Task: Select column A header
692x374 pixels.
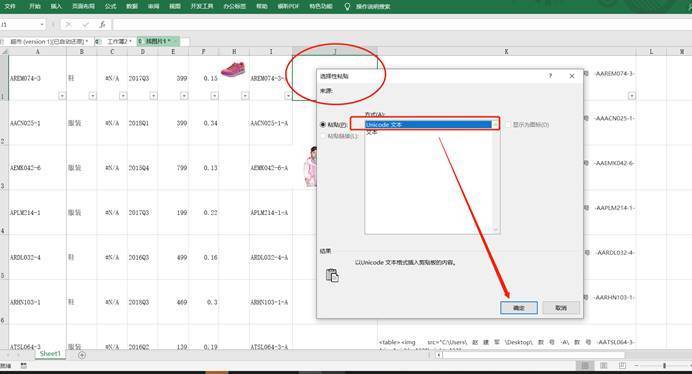Action: tap(38, 52)
